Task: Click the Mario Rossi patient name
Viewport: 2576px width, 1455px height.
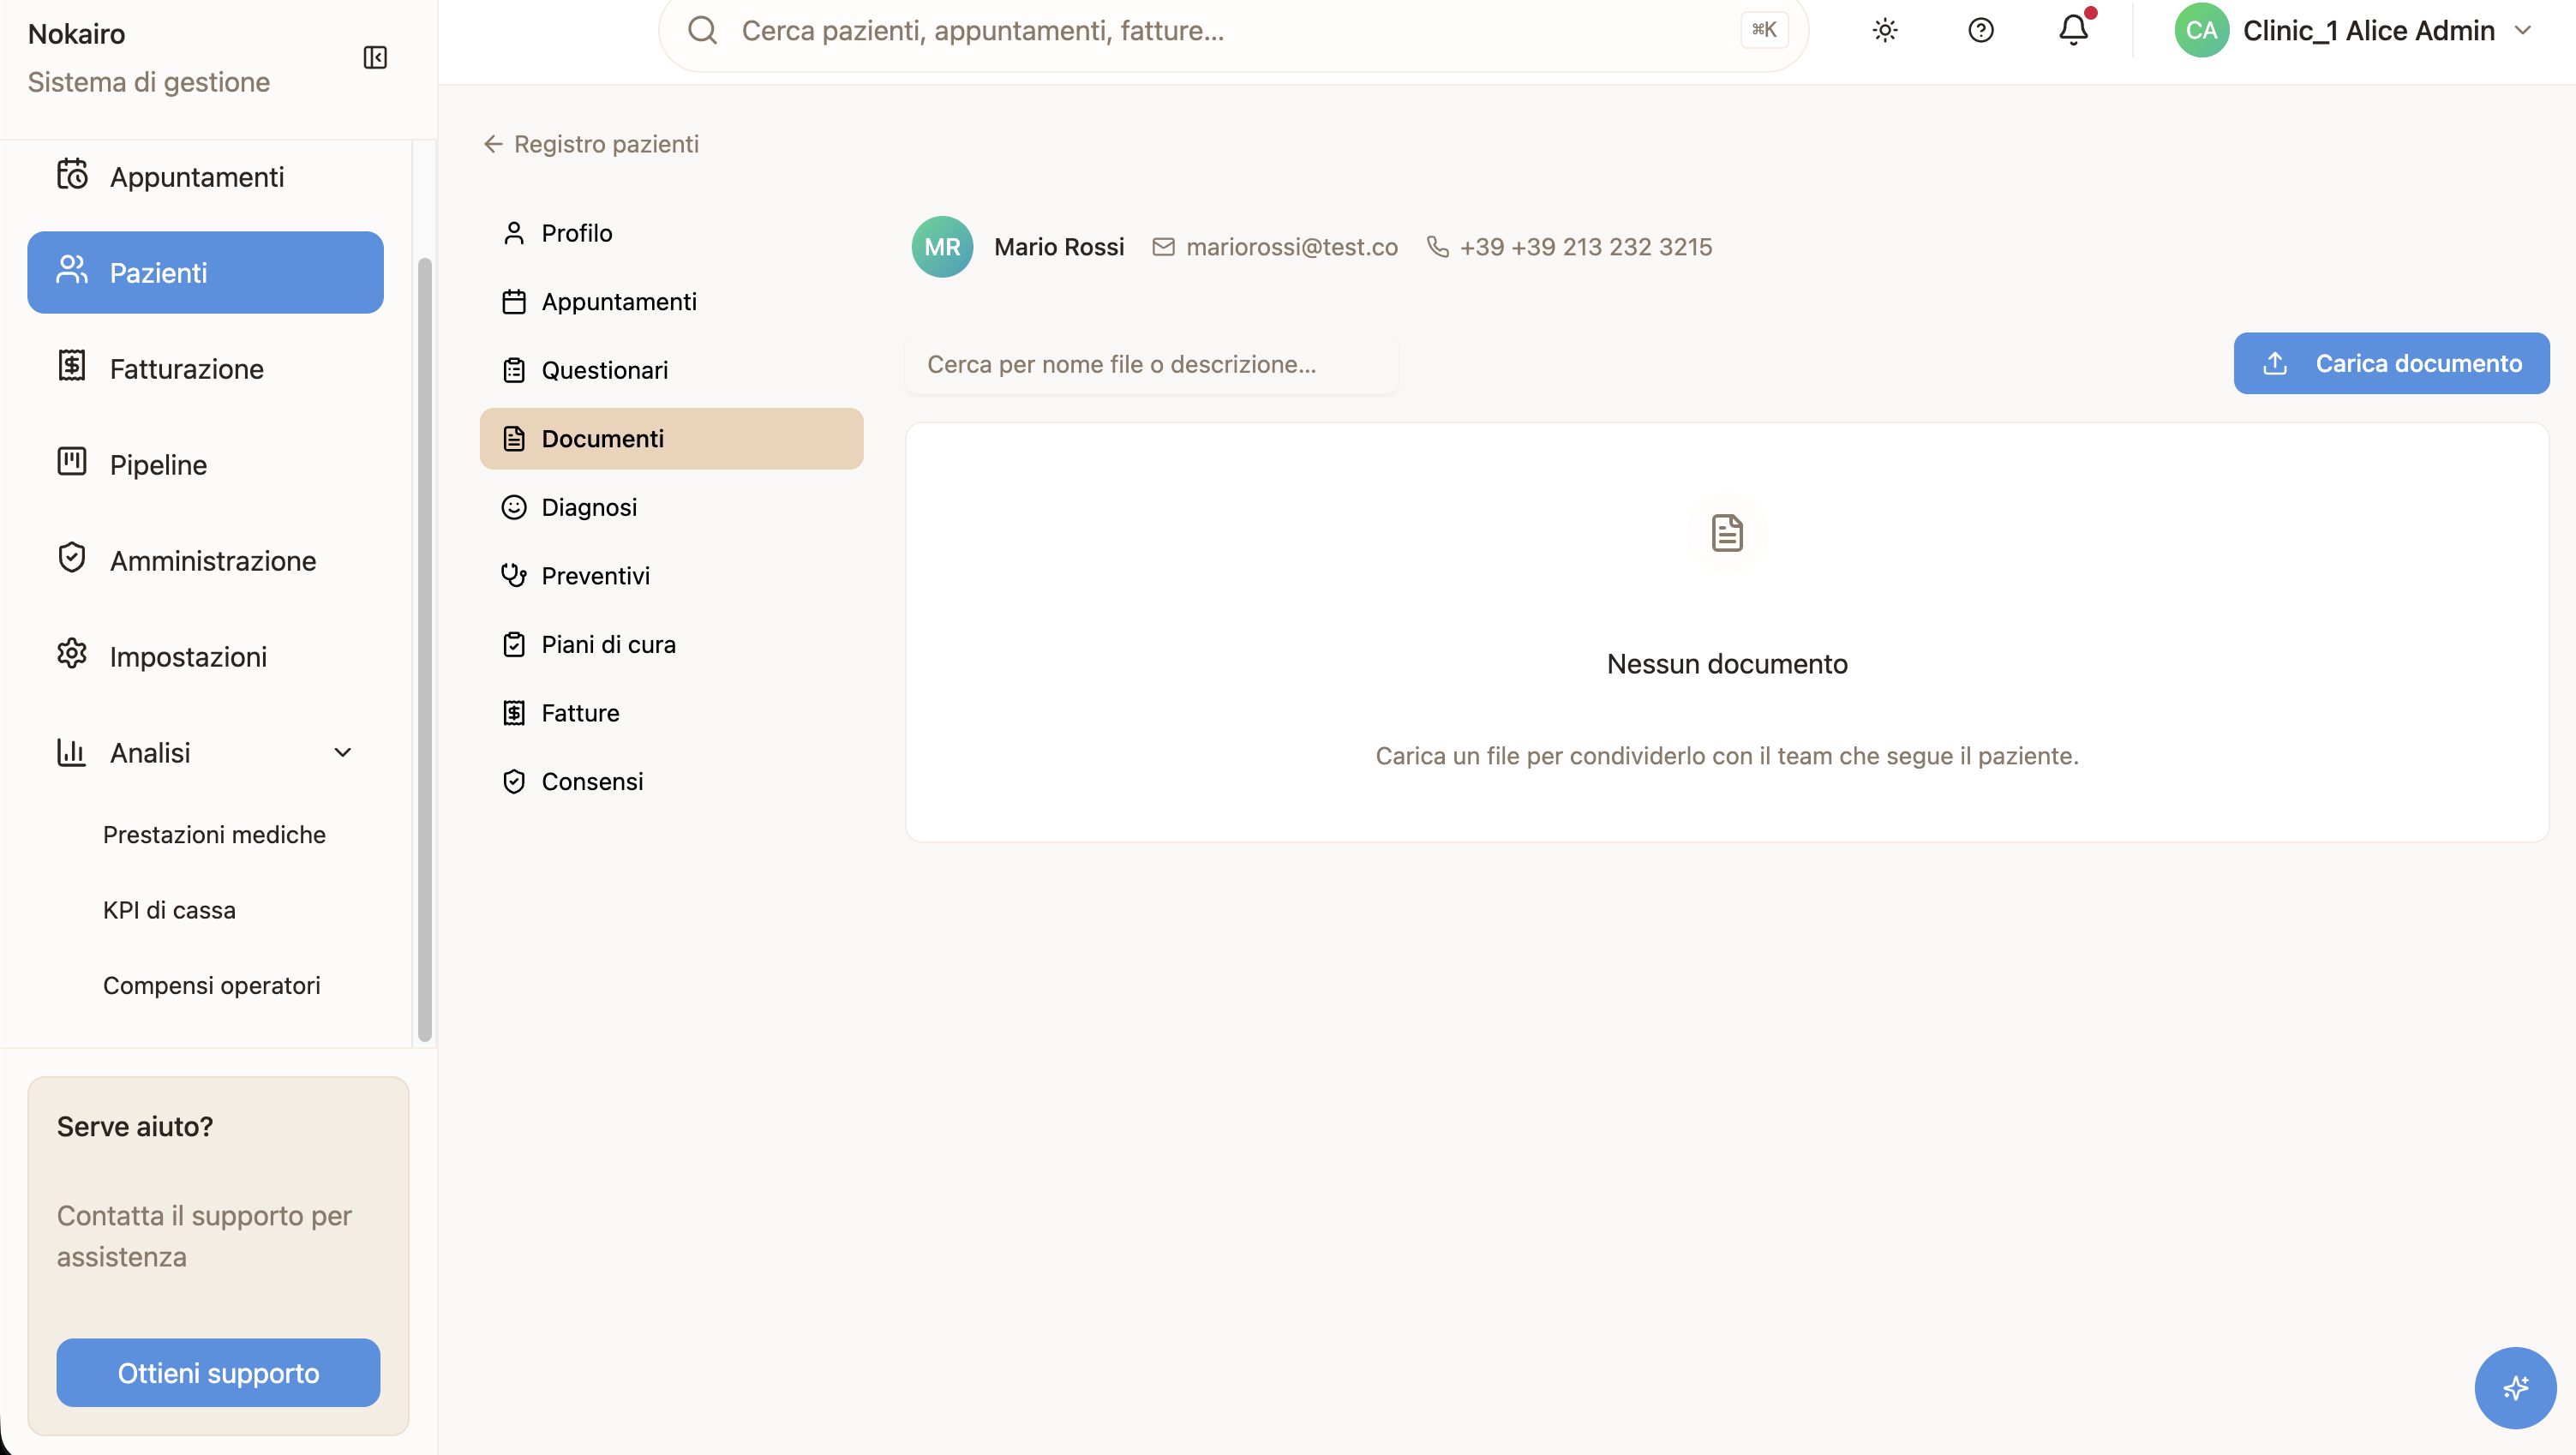Action: 1059,247
